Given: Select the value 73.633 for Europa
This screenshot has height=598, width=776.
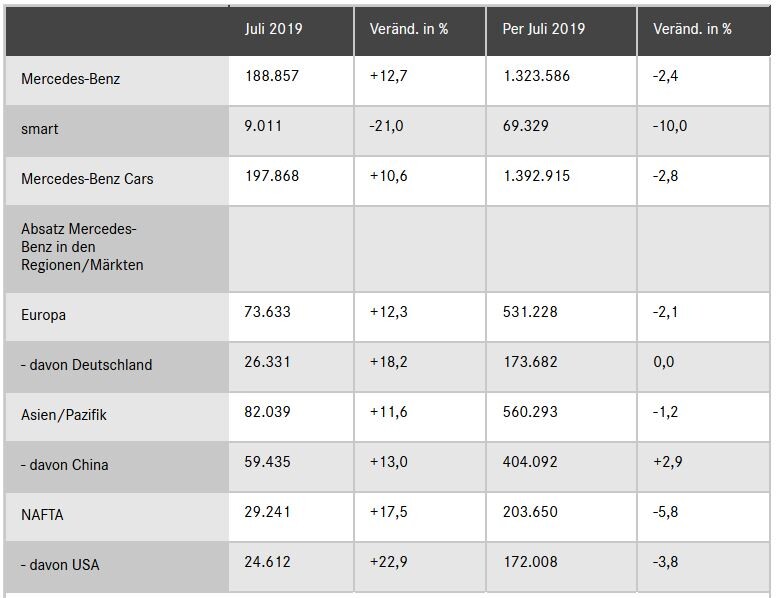Looking at the screenshot, I should (267, 312).
